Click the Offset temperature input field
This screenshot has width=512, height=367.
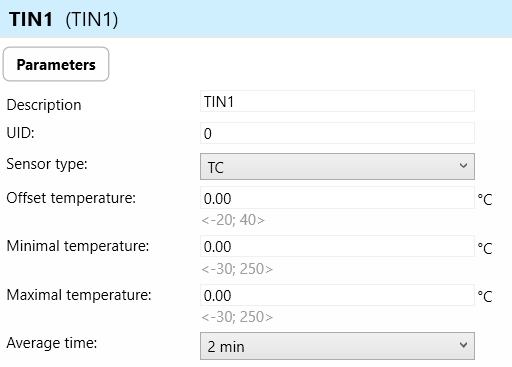tap(337, 198)
